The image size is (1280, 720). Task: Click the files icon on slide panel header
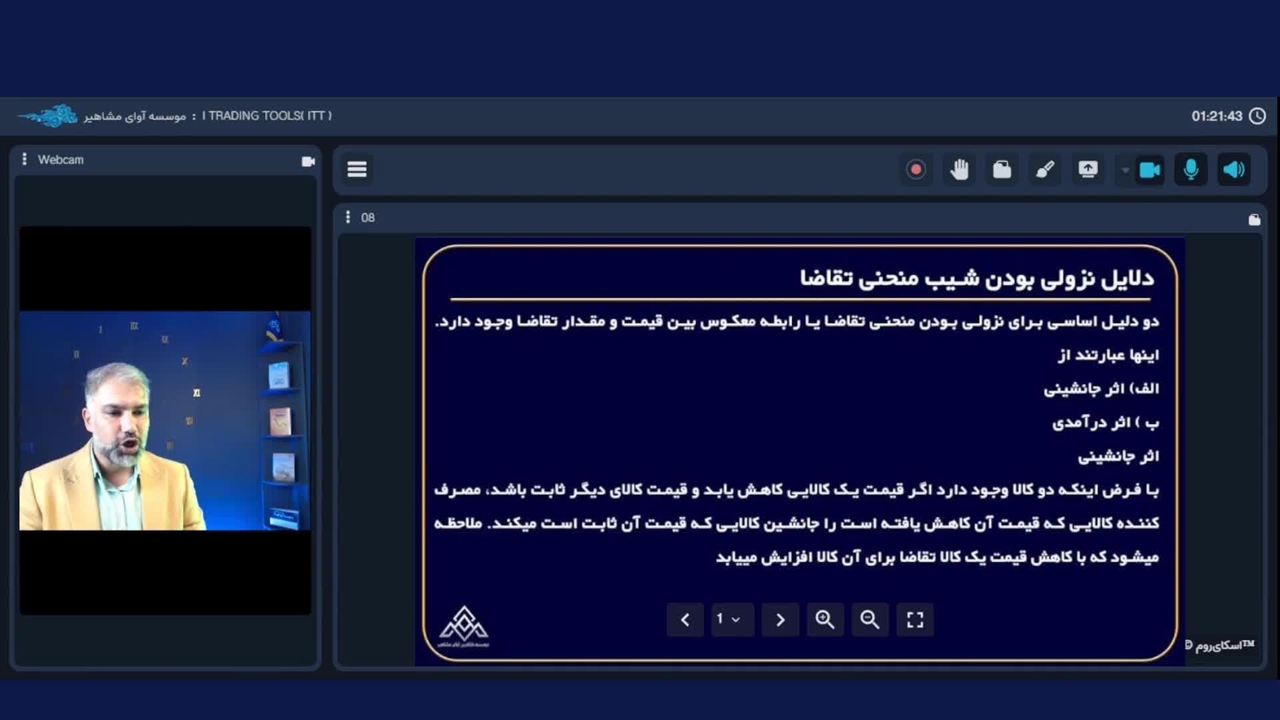tap(1254, 219)
